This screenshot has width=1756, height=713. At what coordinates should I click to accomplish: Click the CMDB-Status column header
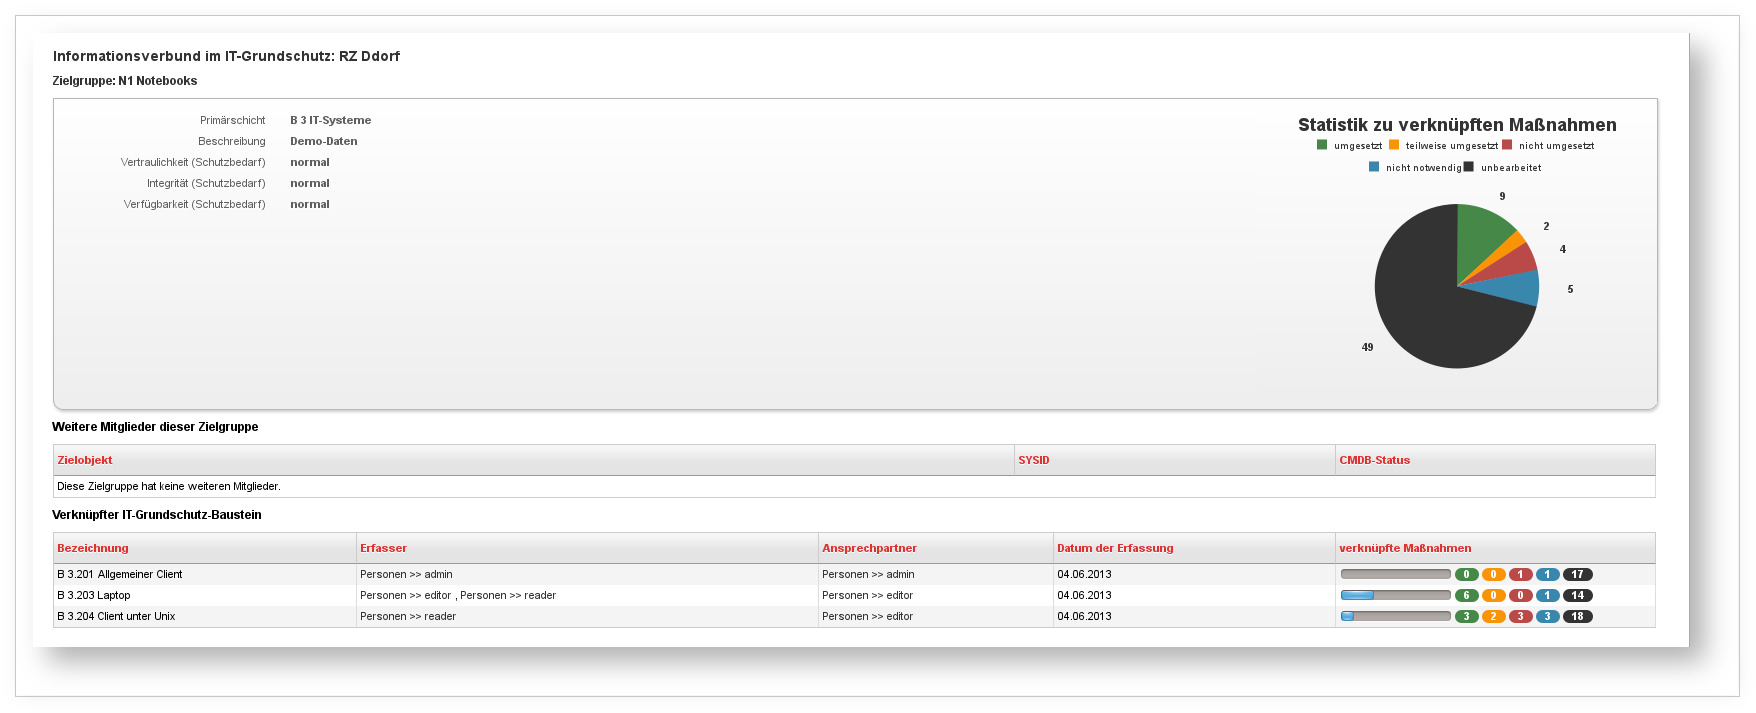click(x=1374, y=460)
